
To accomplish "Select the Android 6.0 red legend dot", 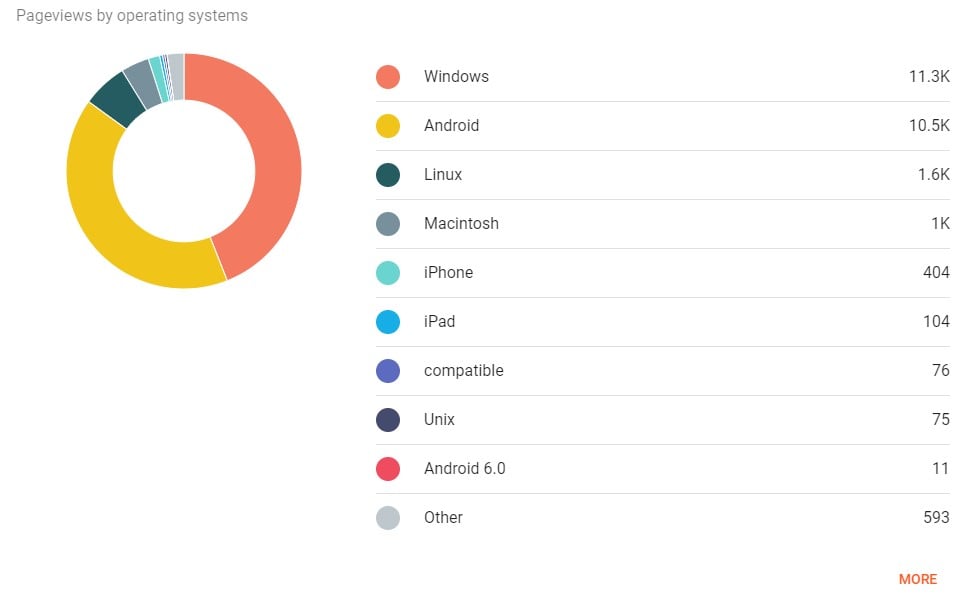I will (x=388, y=469).
